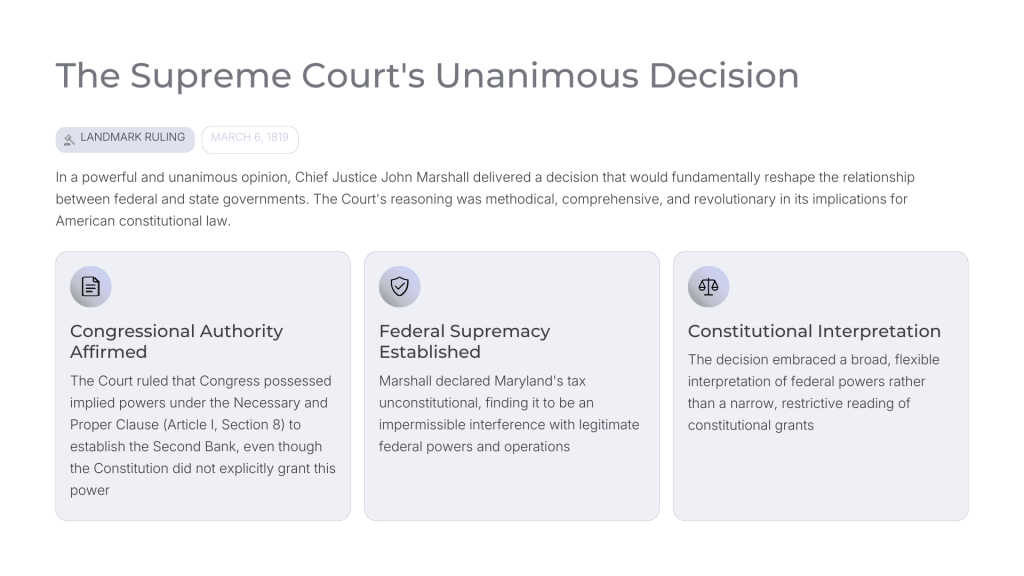The width and height of the screenshot is (1024, 576).
Task: Click the Maryland's tax unconstitutional description text
Action: click(x=509, y=414)
